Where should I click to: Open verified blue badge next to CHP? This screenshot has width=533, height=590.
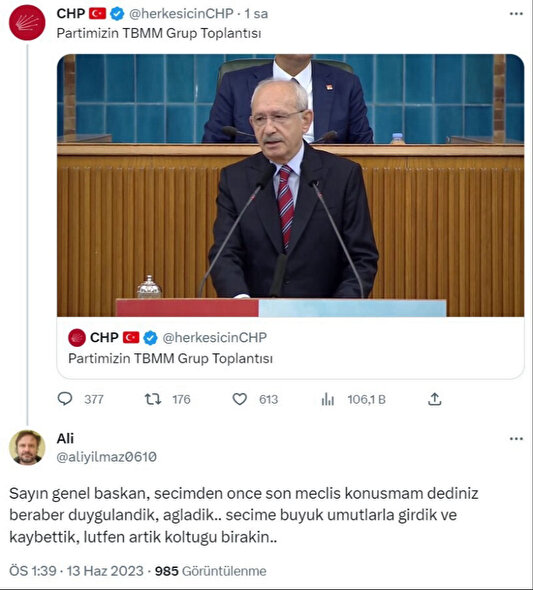click(x=117, y=14)
